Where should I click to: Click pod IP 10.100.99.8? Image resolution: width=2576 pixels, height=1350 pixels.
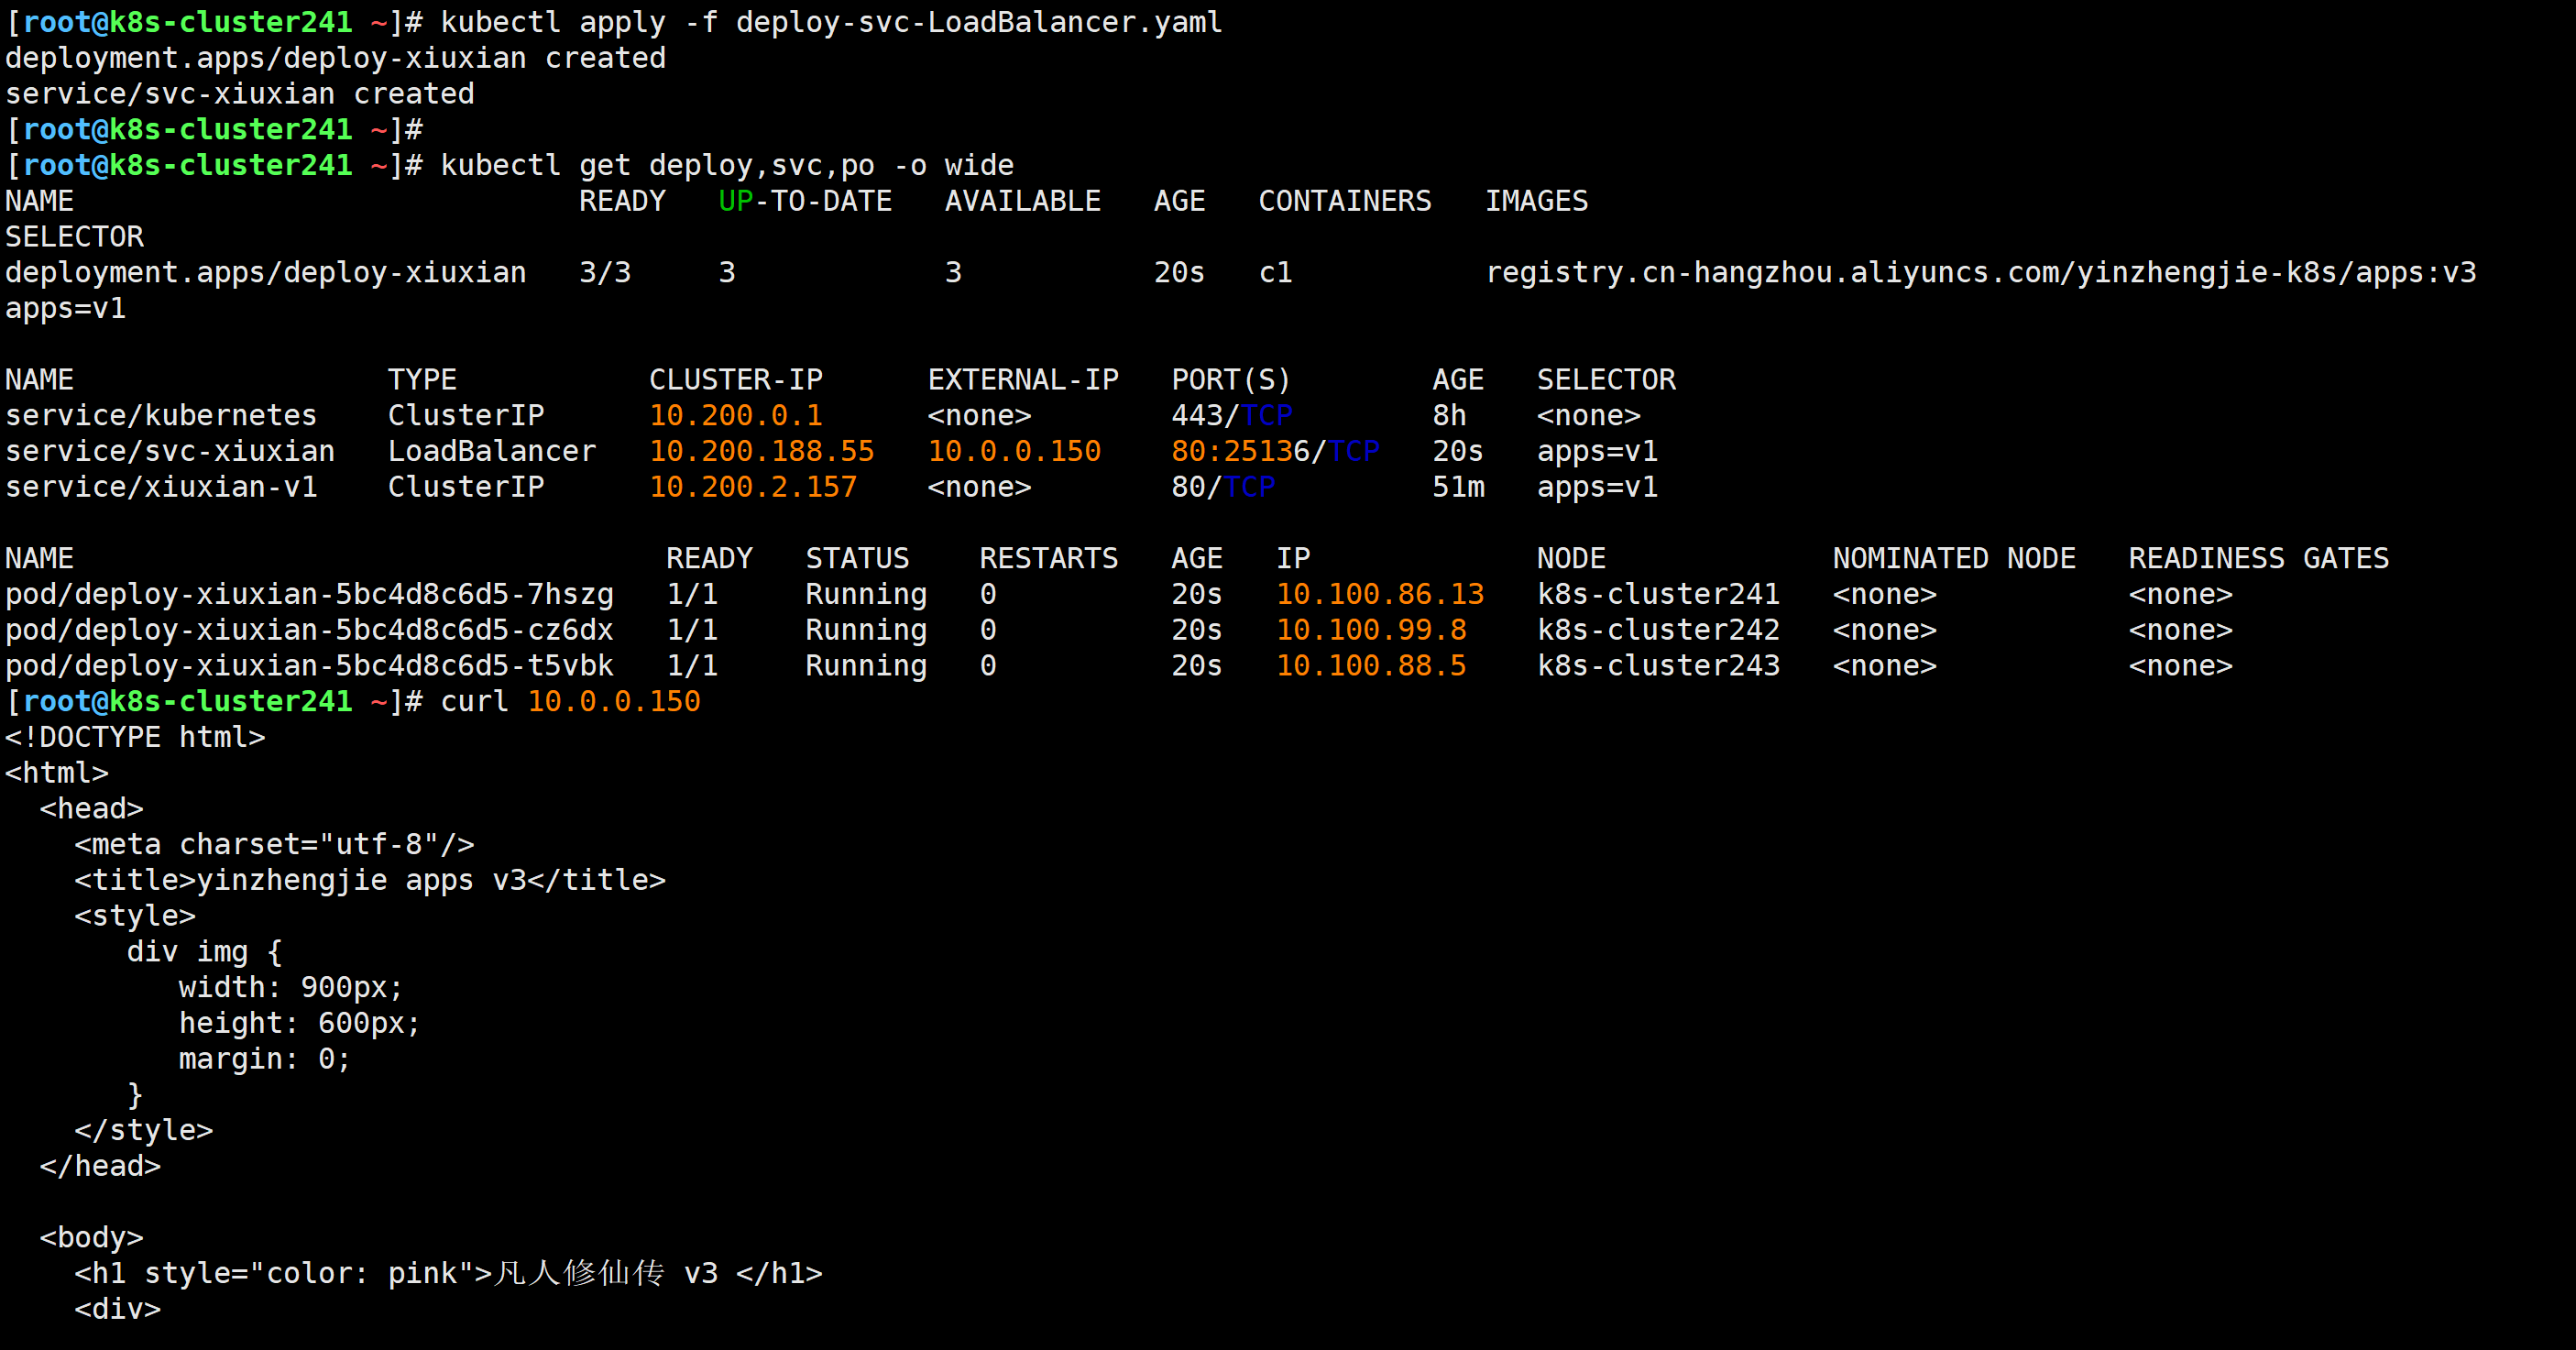[1371, 630]
